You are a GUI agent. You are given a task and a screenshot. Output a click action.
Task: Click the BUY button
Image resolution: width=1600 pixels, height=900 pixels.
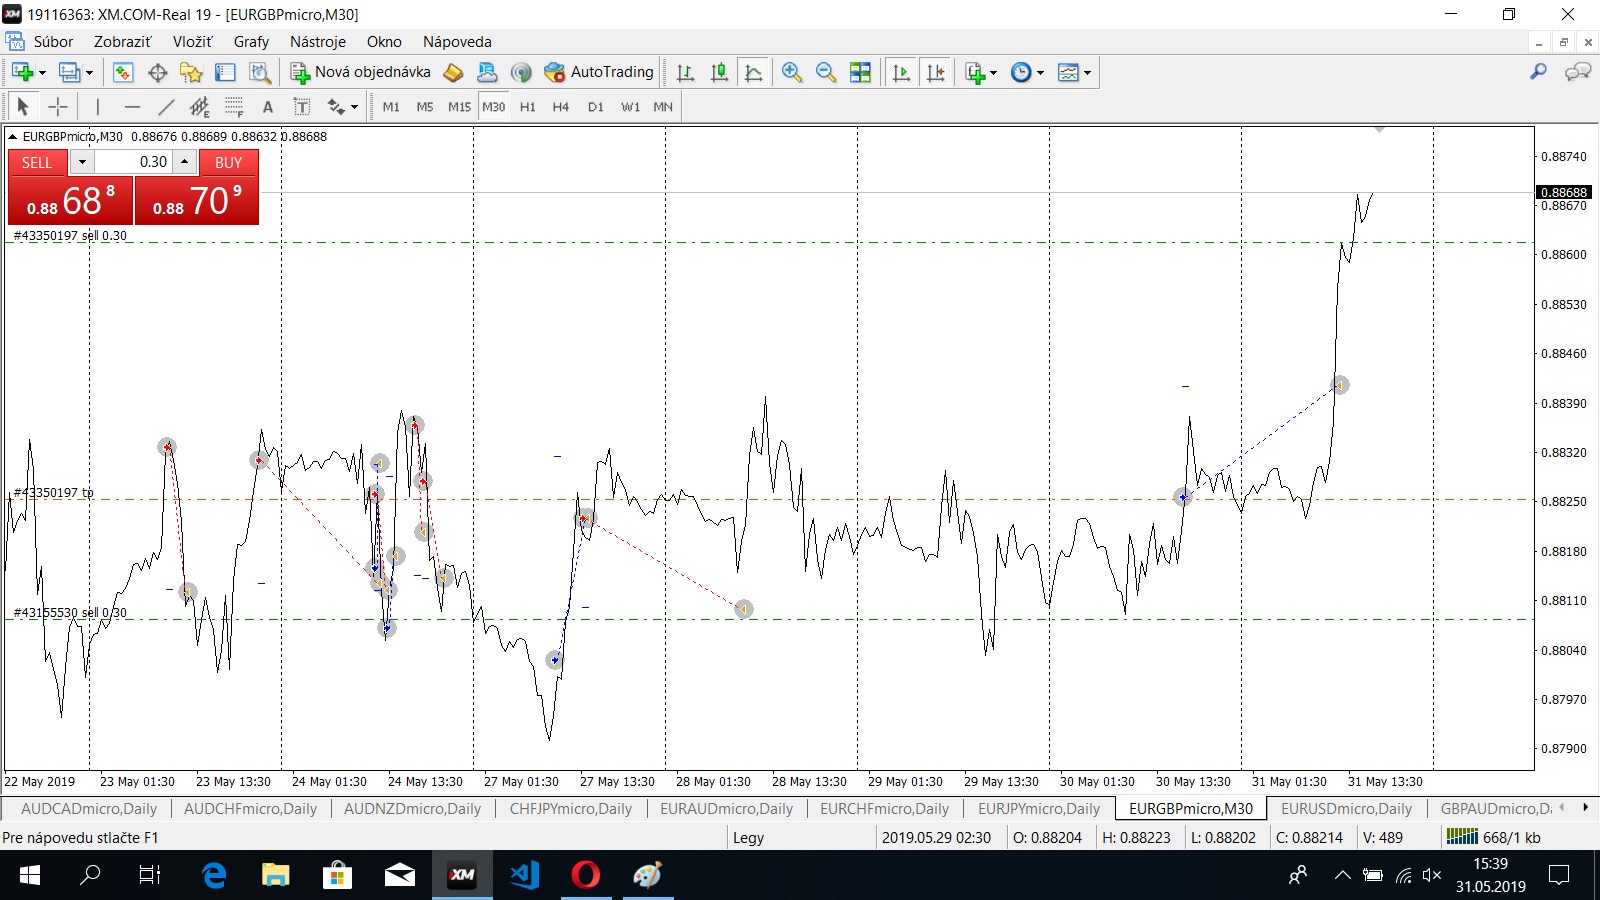(x=229, y=162)
